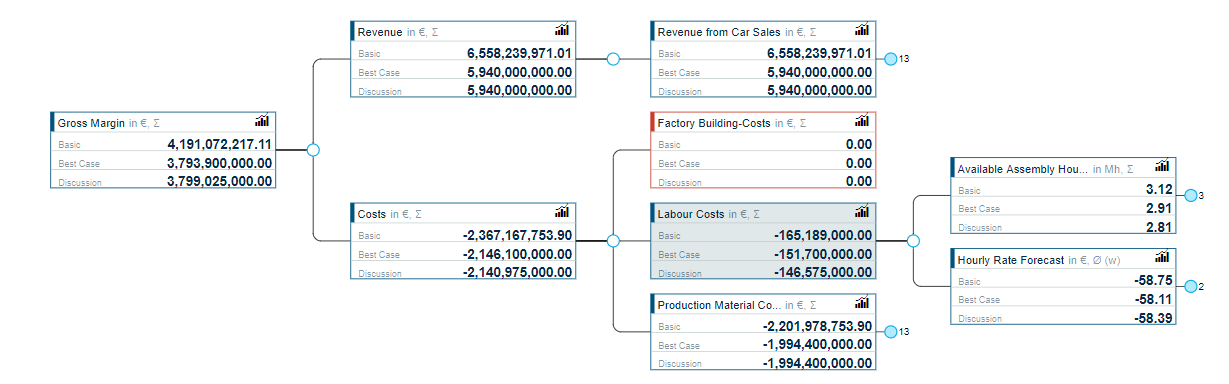Expand 13 children of Production Material Costs
The width and height of the screenshot is (1229, 384).
891,332
